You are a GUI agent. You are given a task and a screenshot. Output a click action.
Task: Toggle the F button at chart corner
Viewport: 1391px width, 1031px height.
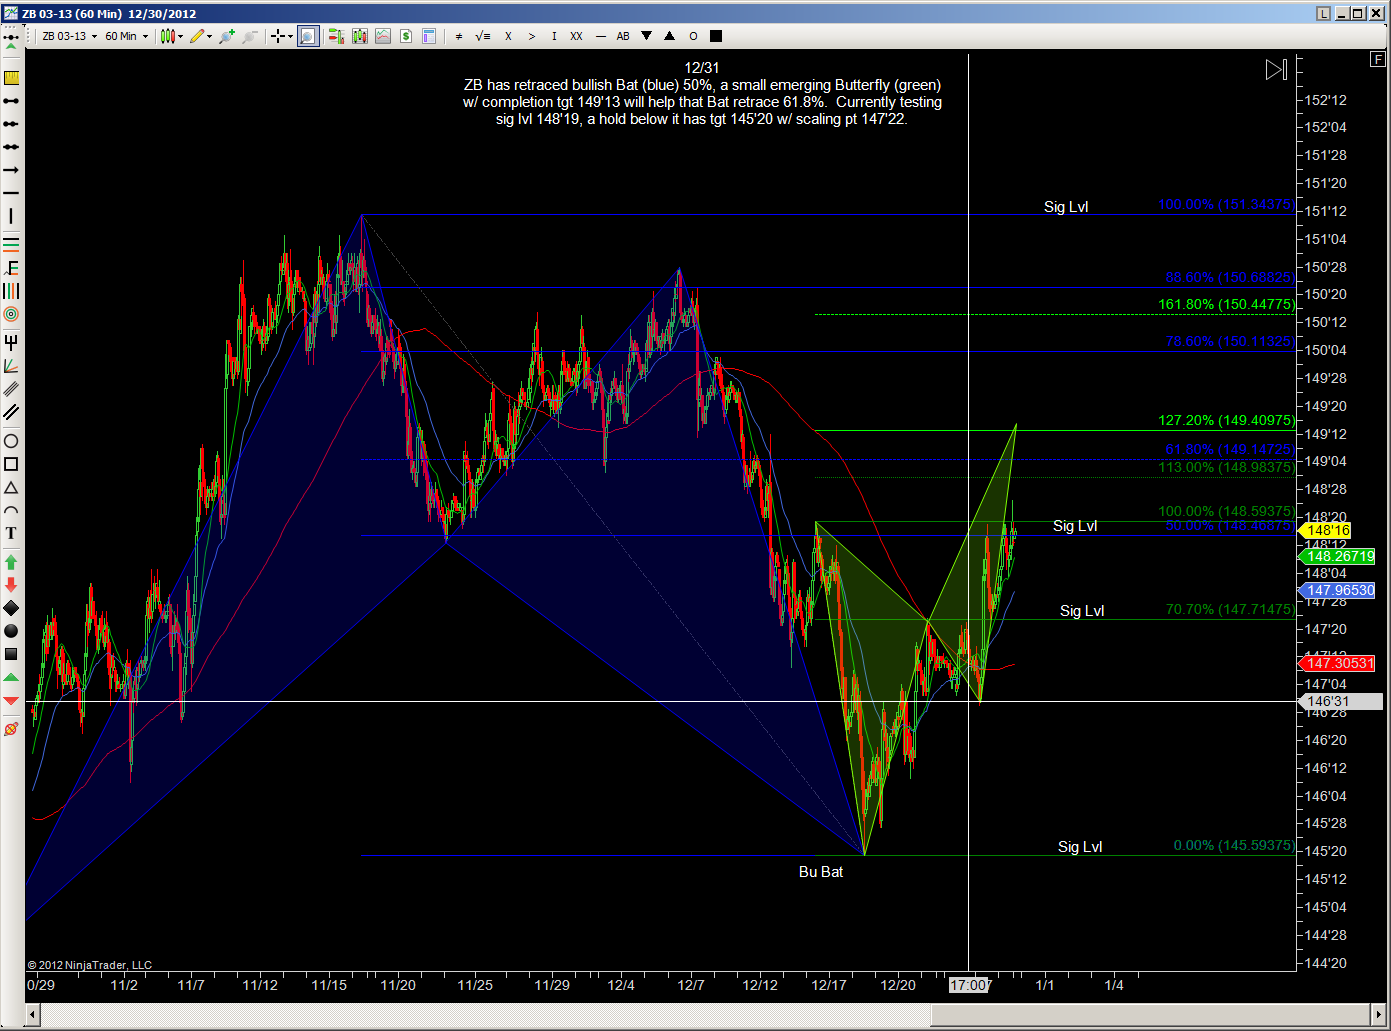pyautogui.click(x=1377, y=60)
